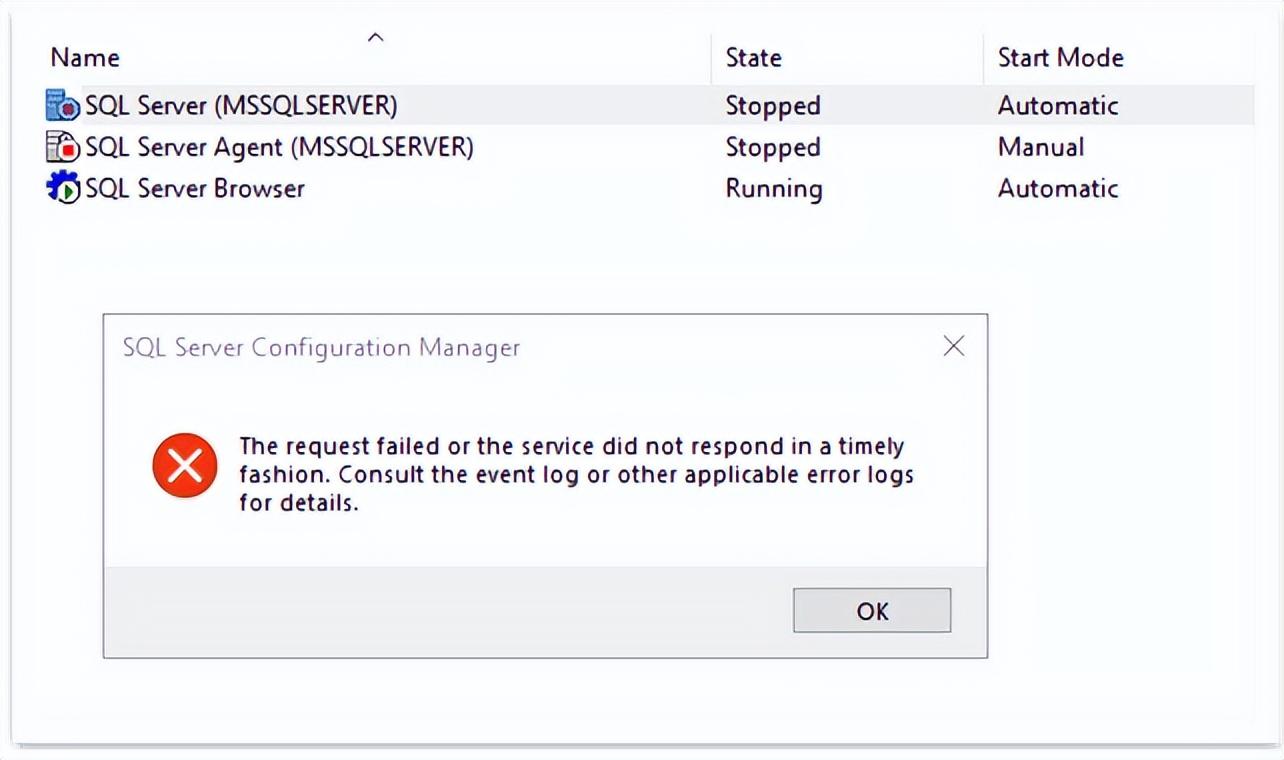
Task: Click Manual start mode of SQL Server Agent
Action: coord(1041,147)
